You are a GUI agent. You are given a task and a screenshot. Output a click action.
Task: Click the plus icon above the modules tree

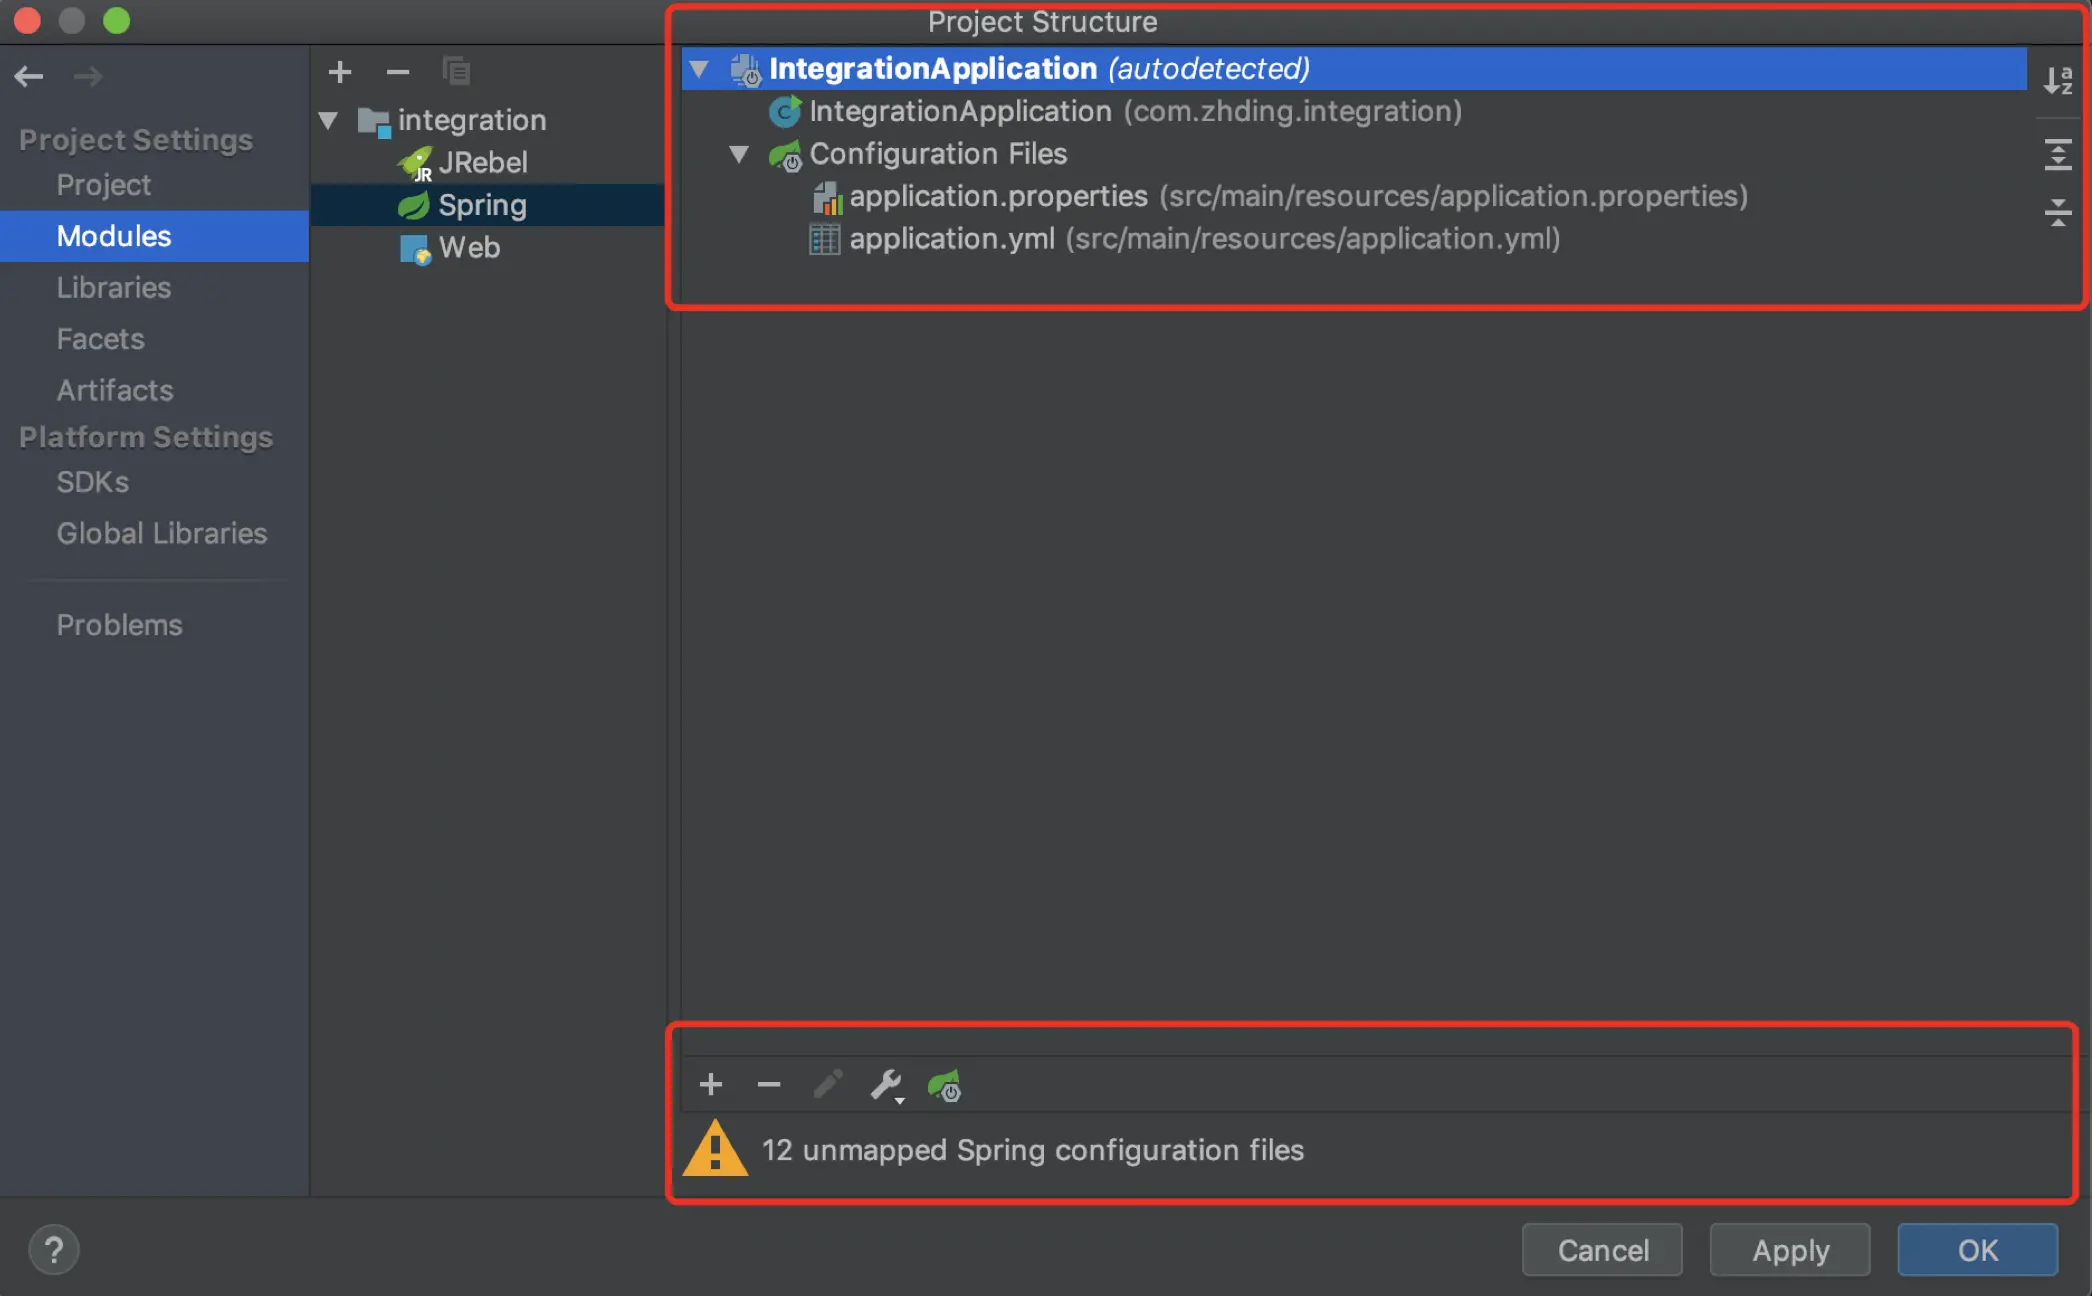point(340,72)
